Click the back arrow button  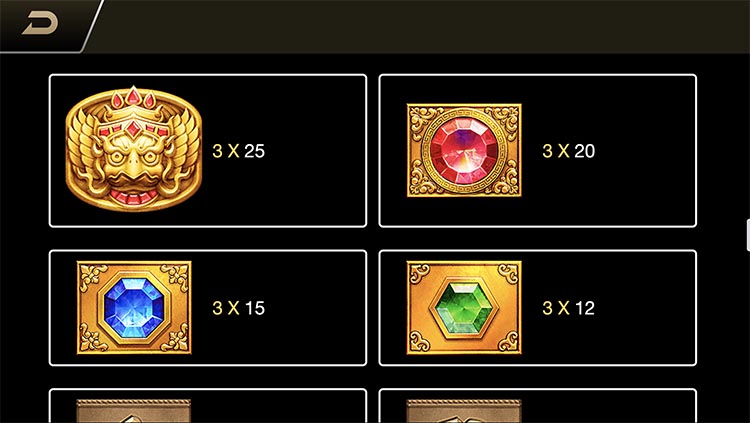click(x=40, y=24)
